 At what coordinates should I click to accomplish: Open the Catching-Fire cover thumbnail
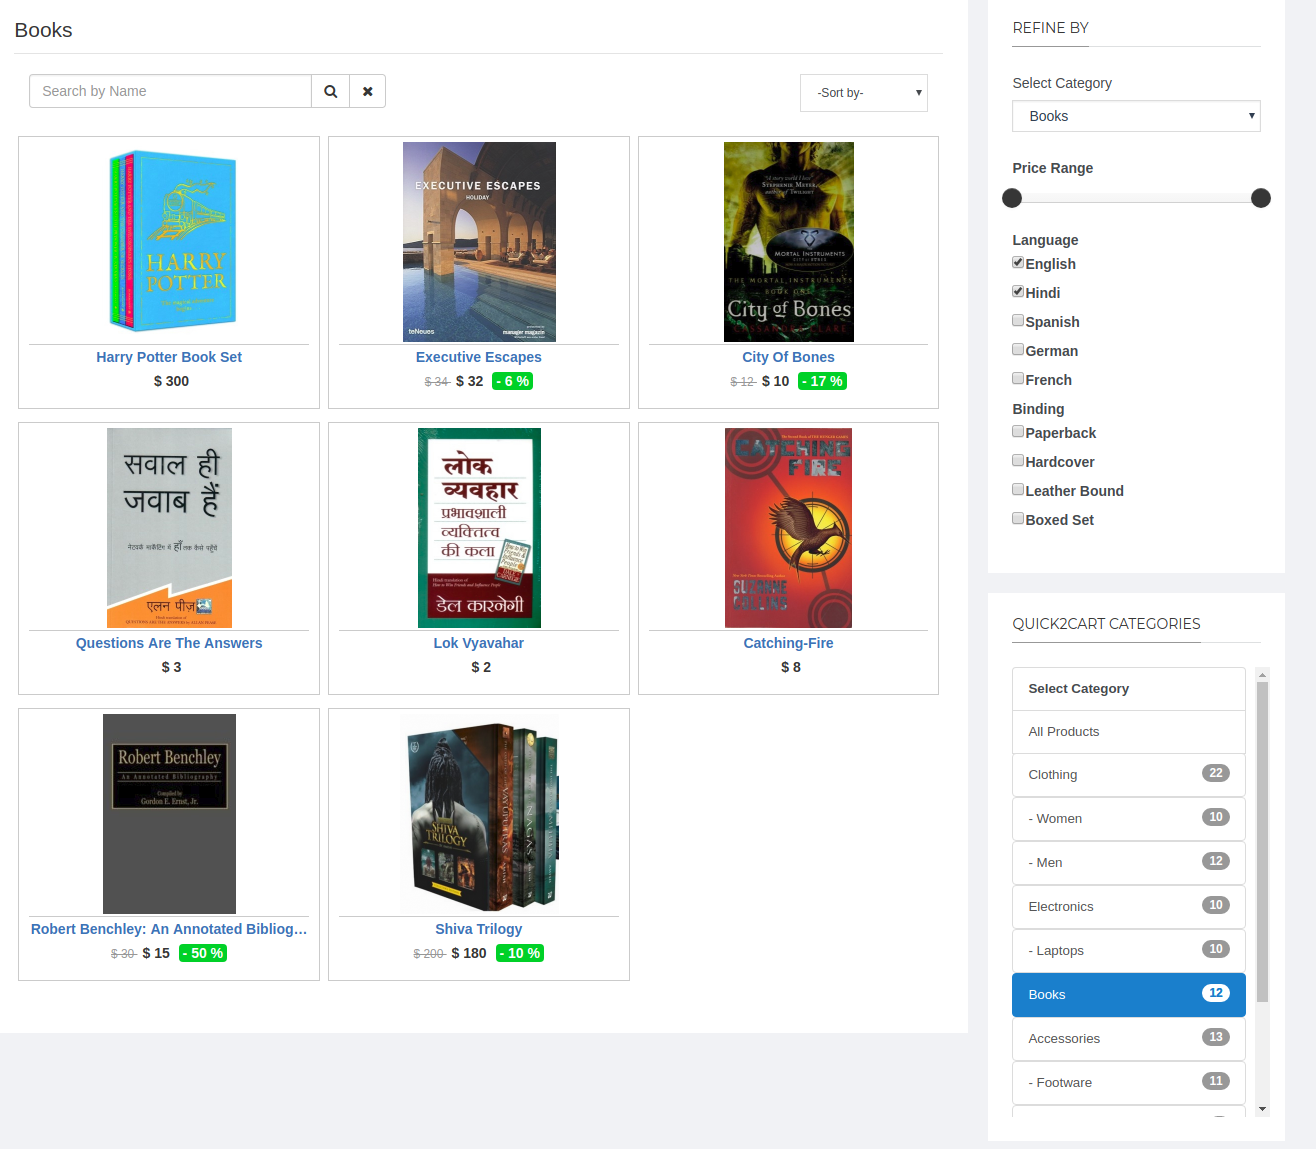(x=788, y=527)
